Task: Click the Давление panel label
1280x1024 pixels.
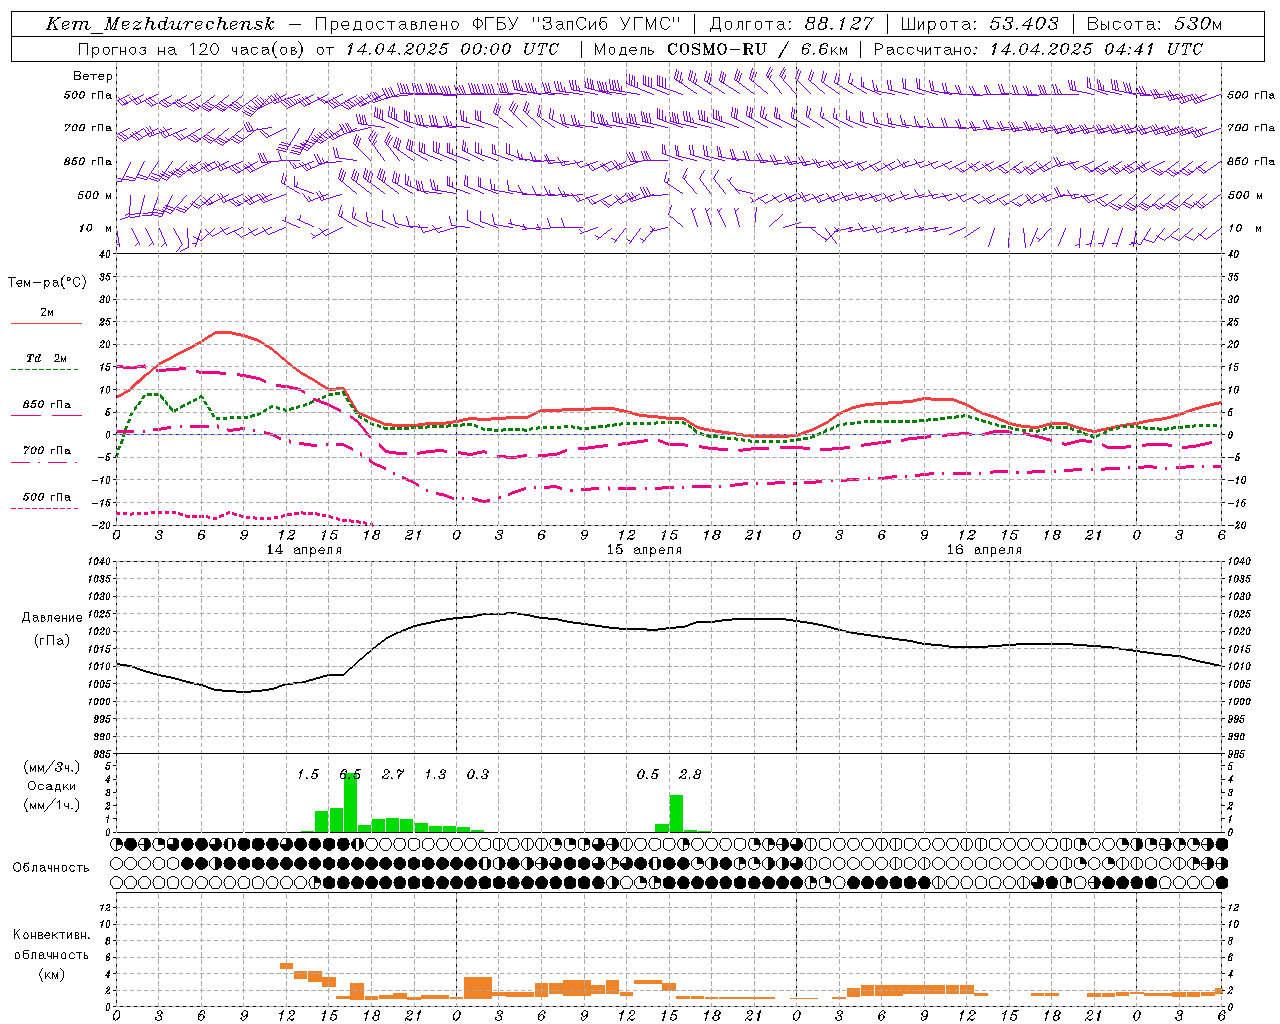Action: [52, 618]
